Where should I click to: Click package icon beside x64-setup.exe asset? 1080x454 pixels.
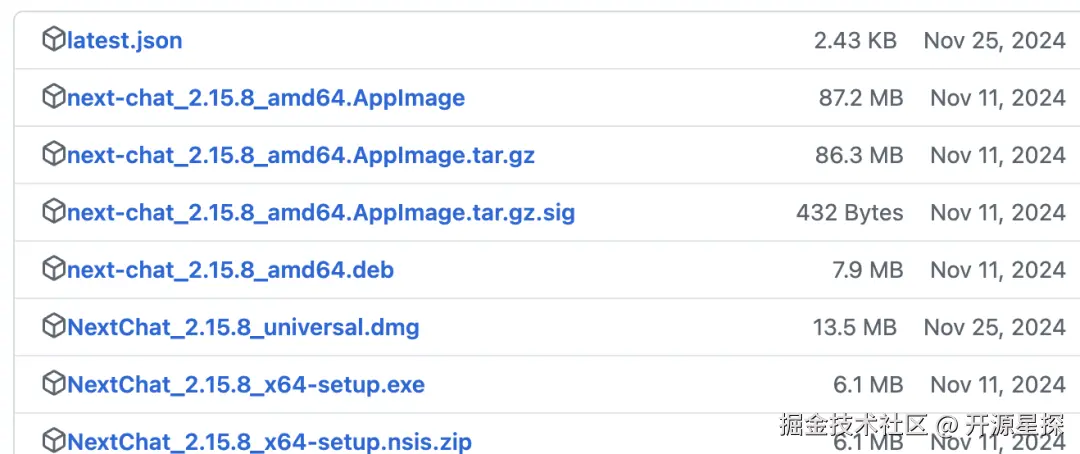coord(53,384)
